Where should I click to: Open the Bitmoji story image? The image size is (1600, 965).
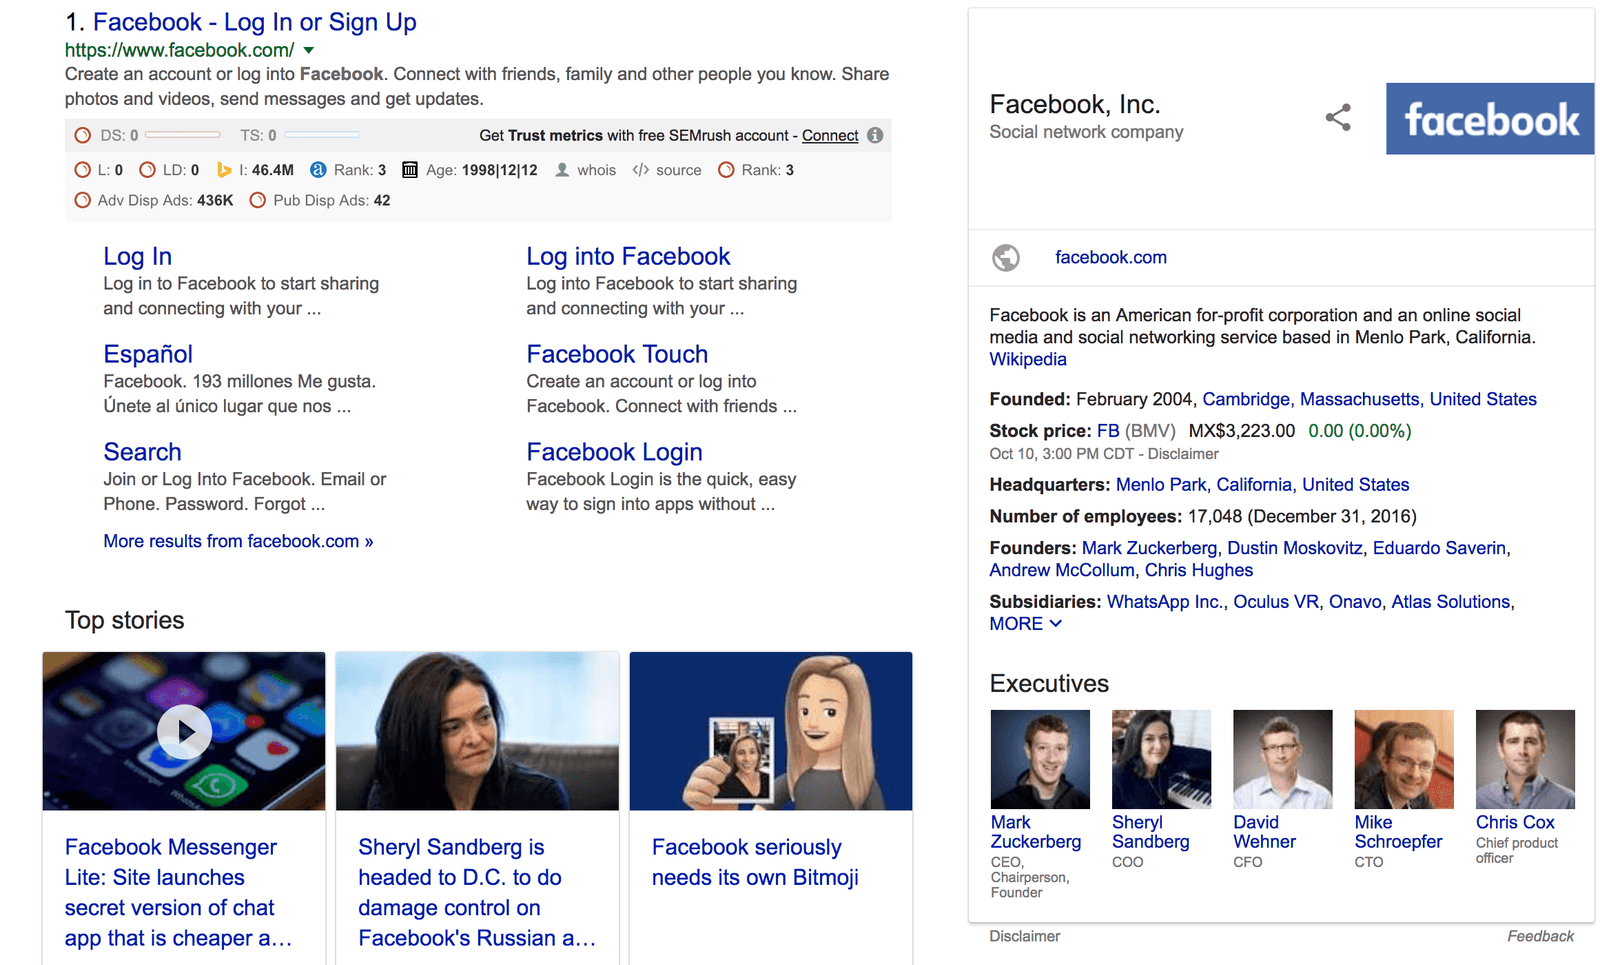pyautogui.click(x=771, y=731)
